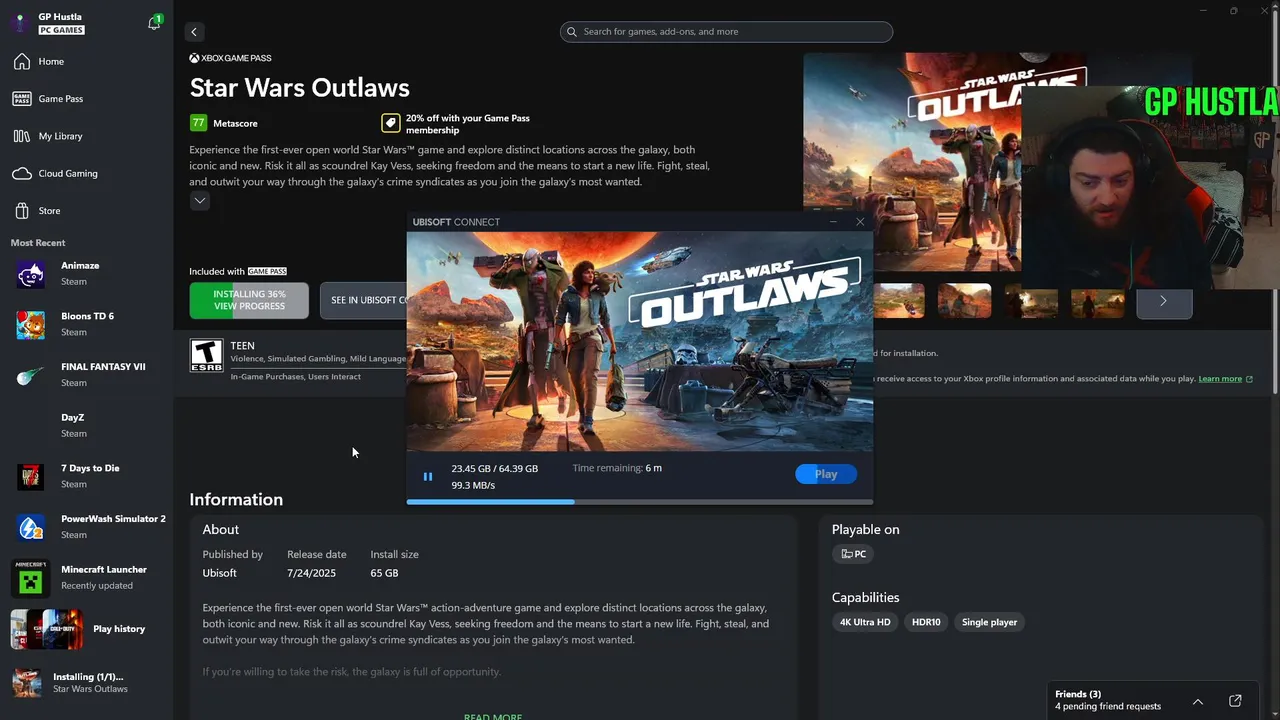Close the Ubisoft Connect window
This screenshot has width=1280, height=720.
(860, 222)
